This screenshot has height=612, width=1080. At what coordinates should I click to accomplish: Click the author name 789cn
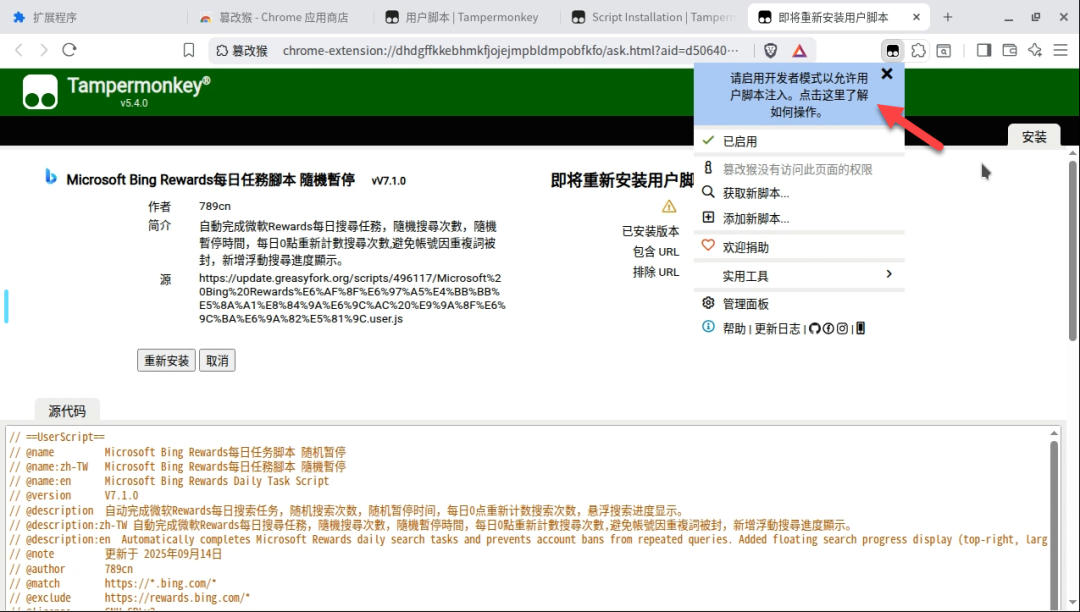pyautogui.click(x=215, y=206)
